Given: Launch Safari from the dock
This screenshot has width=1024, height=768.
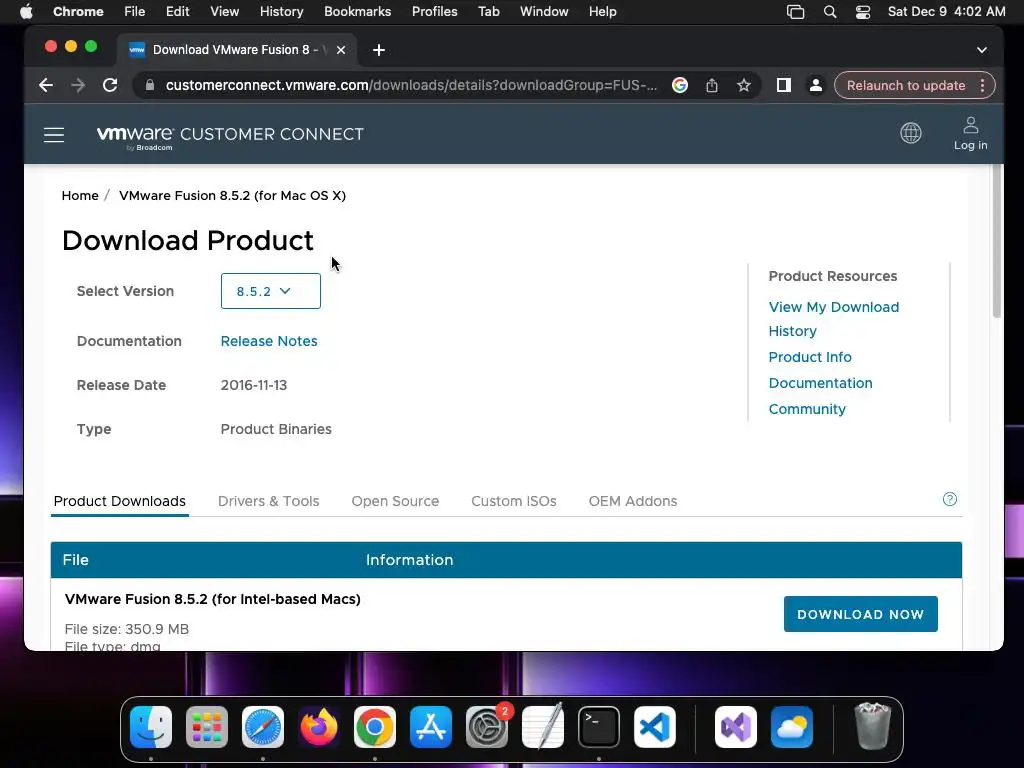Looking at the screenshot, I should [x=263, y=727].
